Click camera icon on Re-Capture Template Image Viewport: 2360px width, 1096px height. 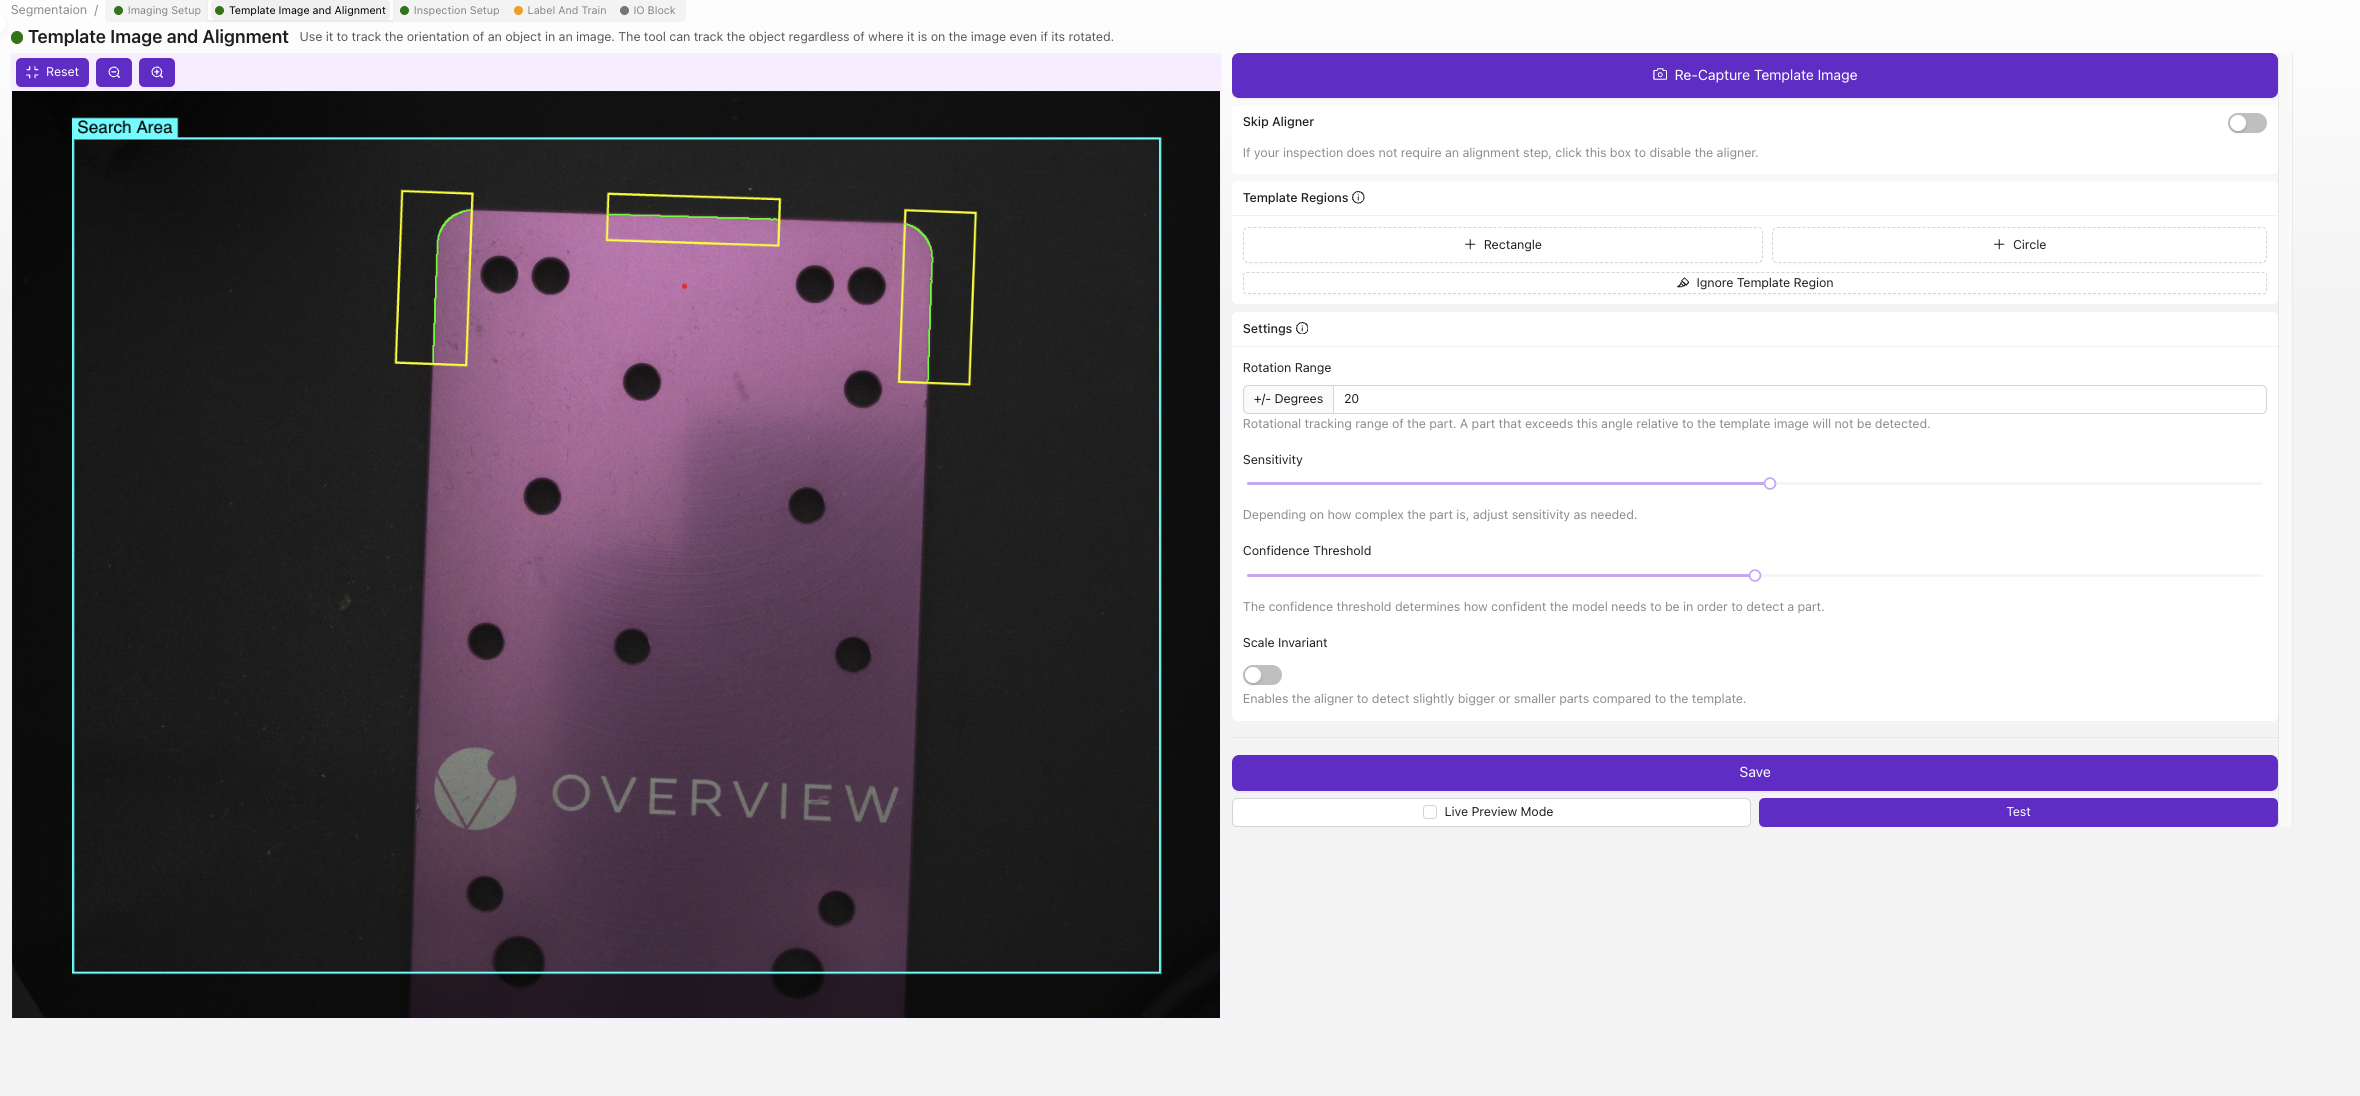1660,75
